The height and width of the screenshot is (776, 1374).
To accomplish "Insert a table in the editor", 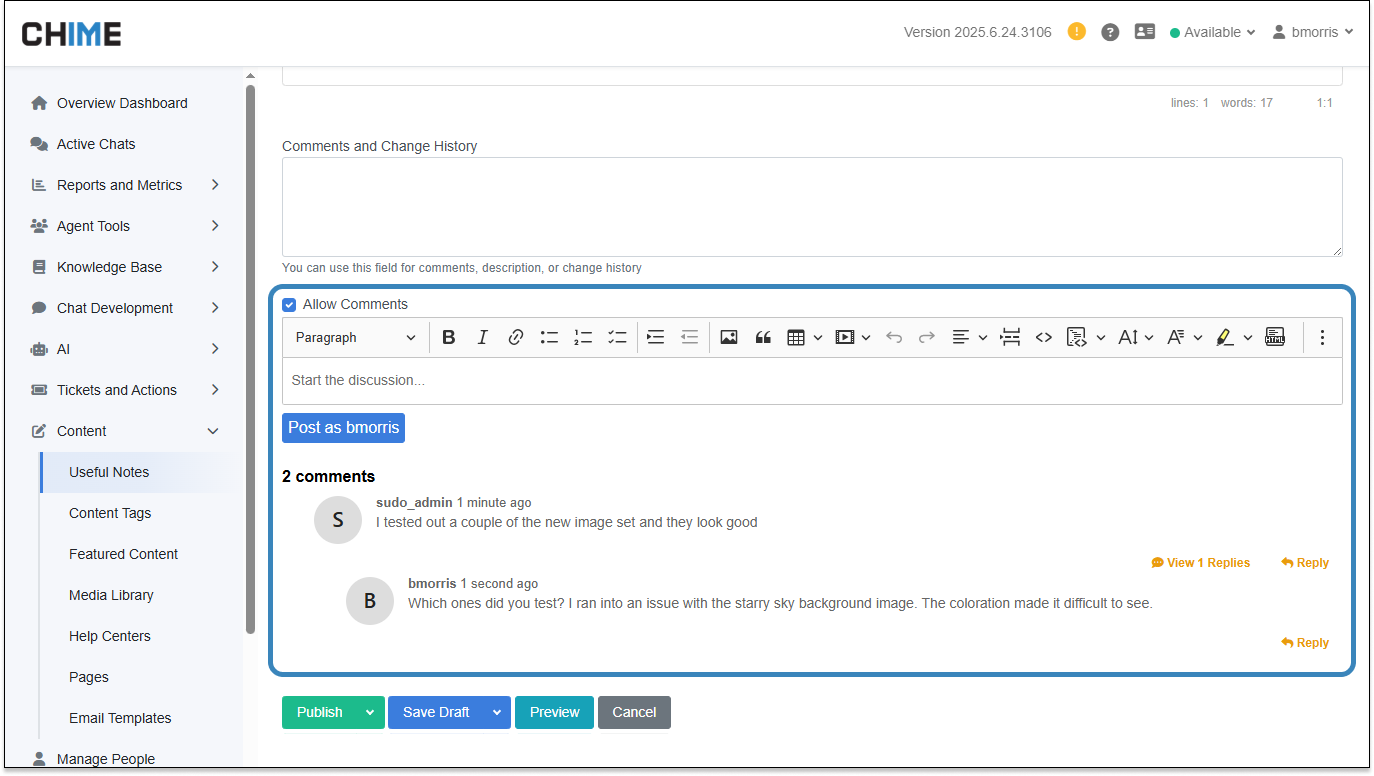I will [x=796, y=338].
